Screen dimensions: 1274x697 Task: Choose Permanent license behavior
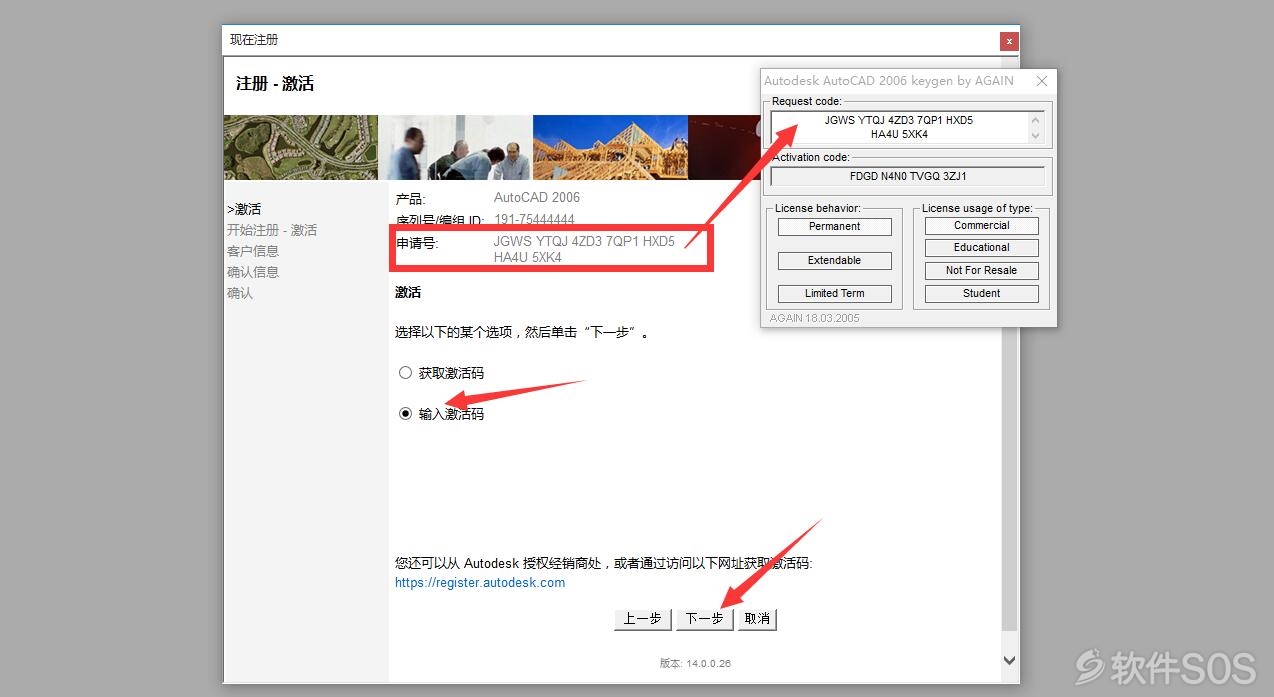coord(834,227)
